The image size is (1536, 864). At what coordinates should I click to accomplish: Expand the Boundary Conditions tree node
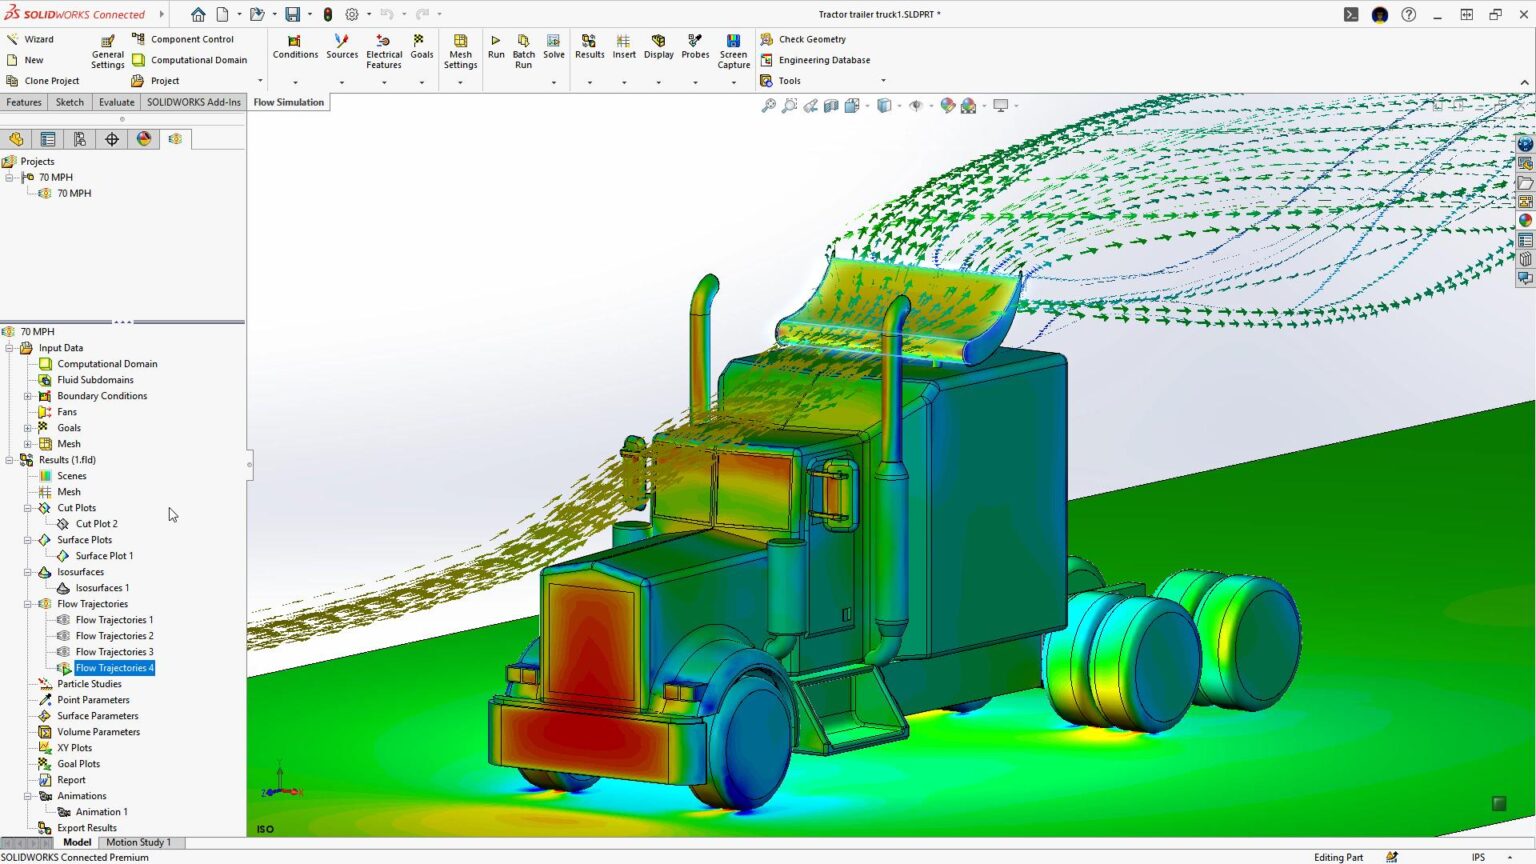[x=27, y=395]
